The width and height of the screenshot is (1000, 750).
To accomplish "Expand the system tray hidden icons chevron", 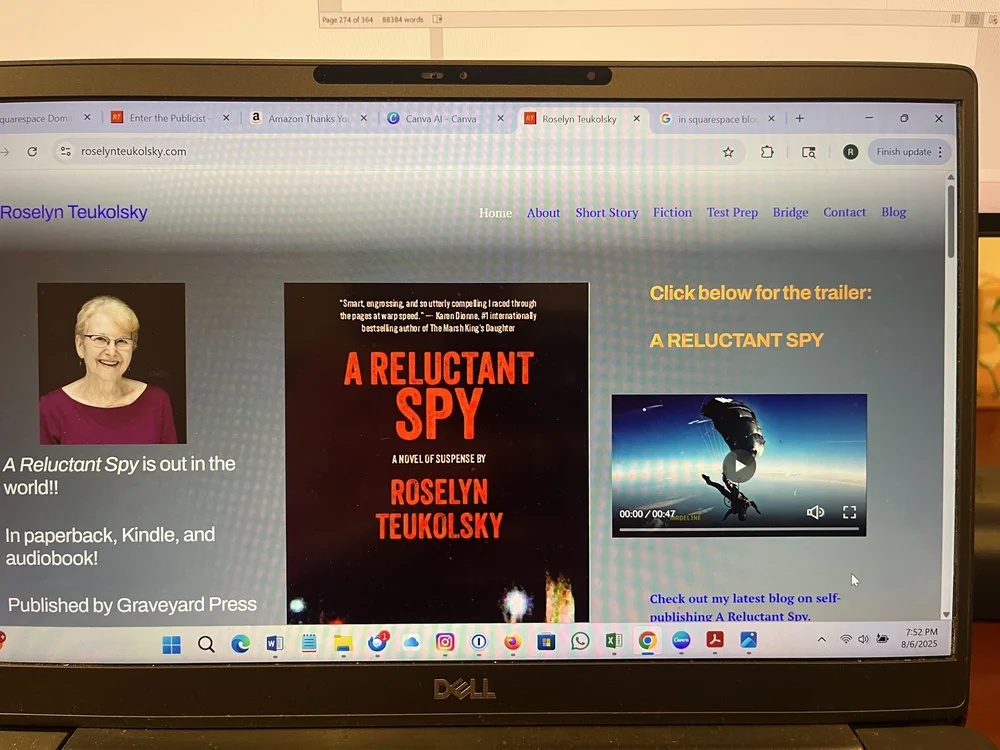I will click(x=821, y=639).
